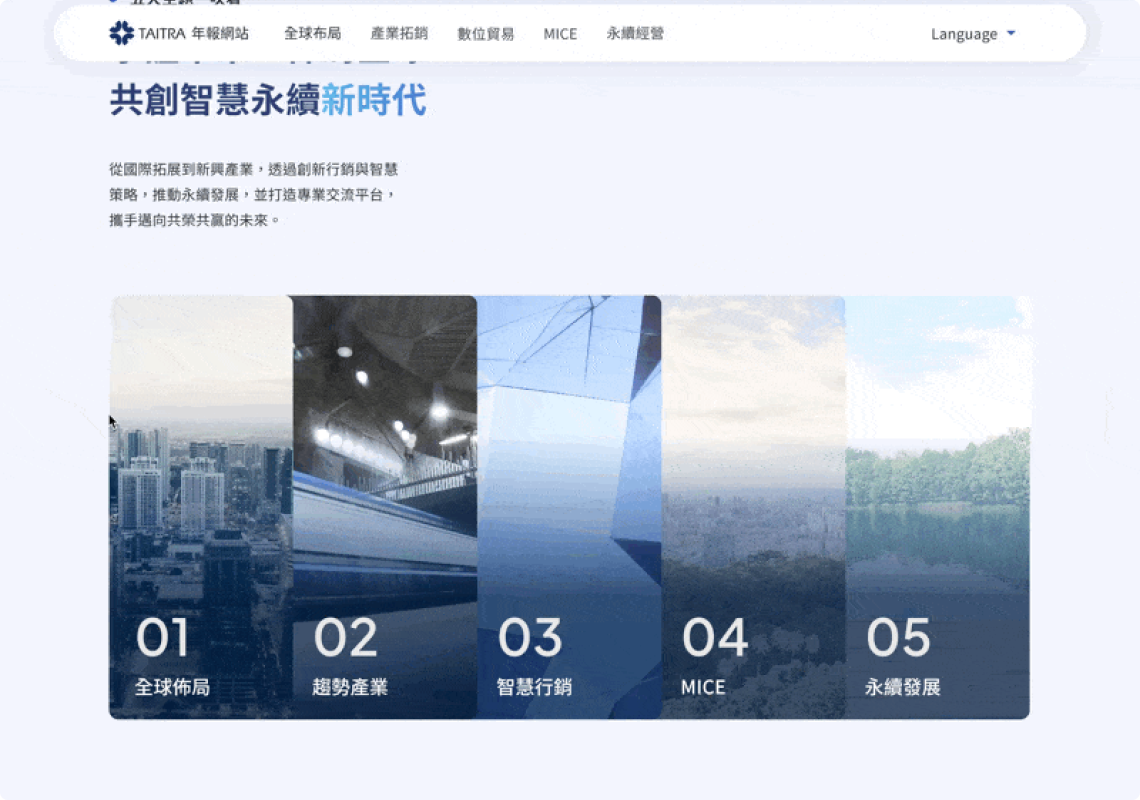Click the 智慧行銷 card title
1140x800 pixels.
click(534, 687)
